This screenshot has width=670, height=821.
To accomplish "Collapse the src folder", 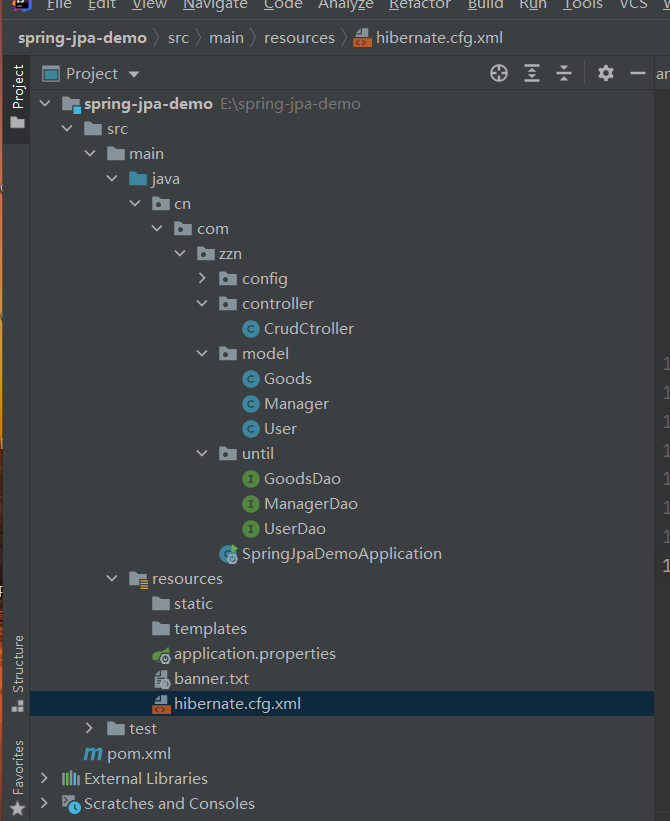I will (x=67, y=128).
